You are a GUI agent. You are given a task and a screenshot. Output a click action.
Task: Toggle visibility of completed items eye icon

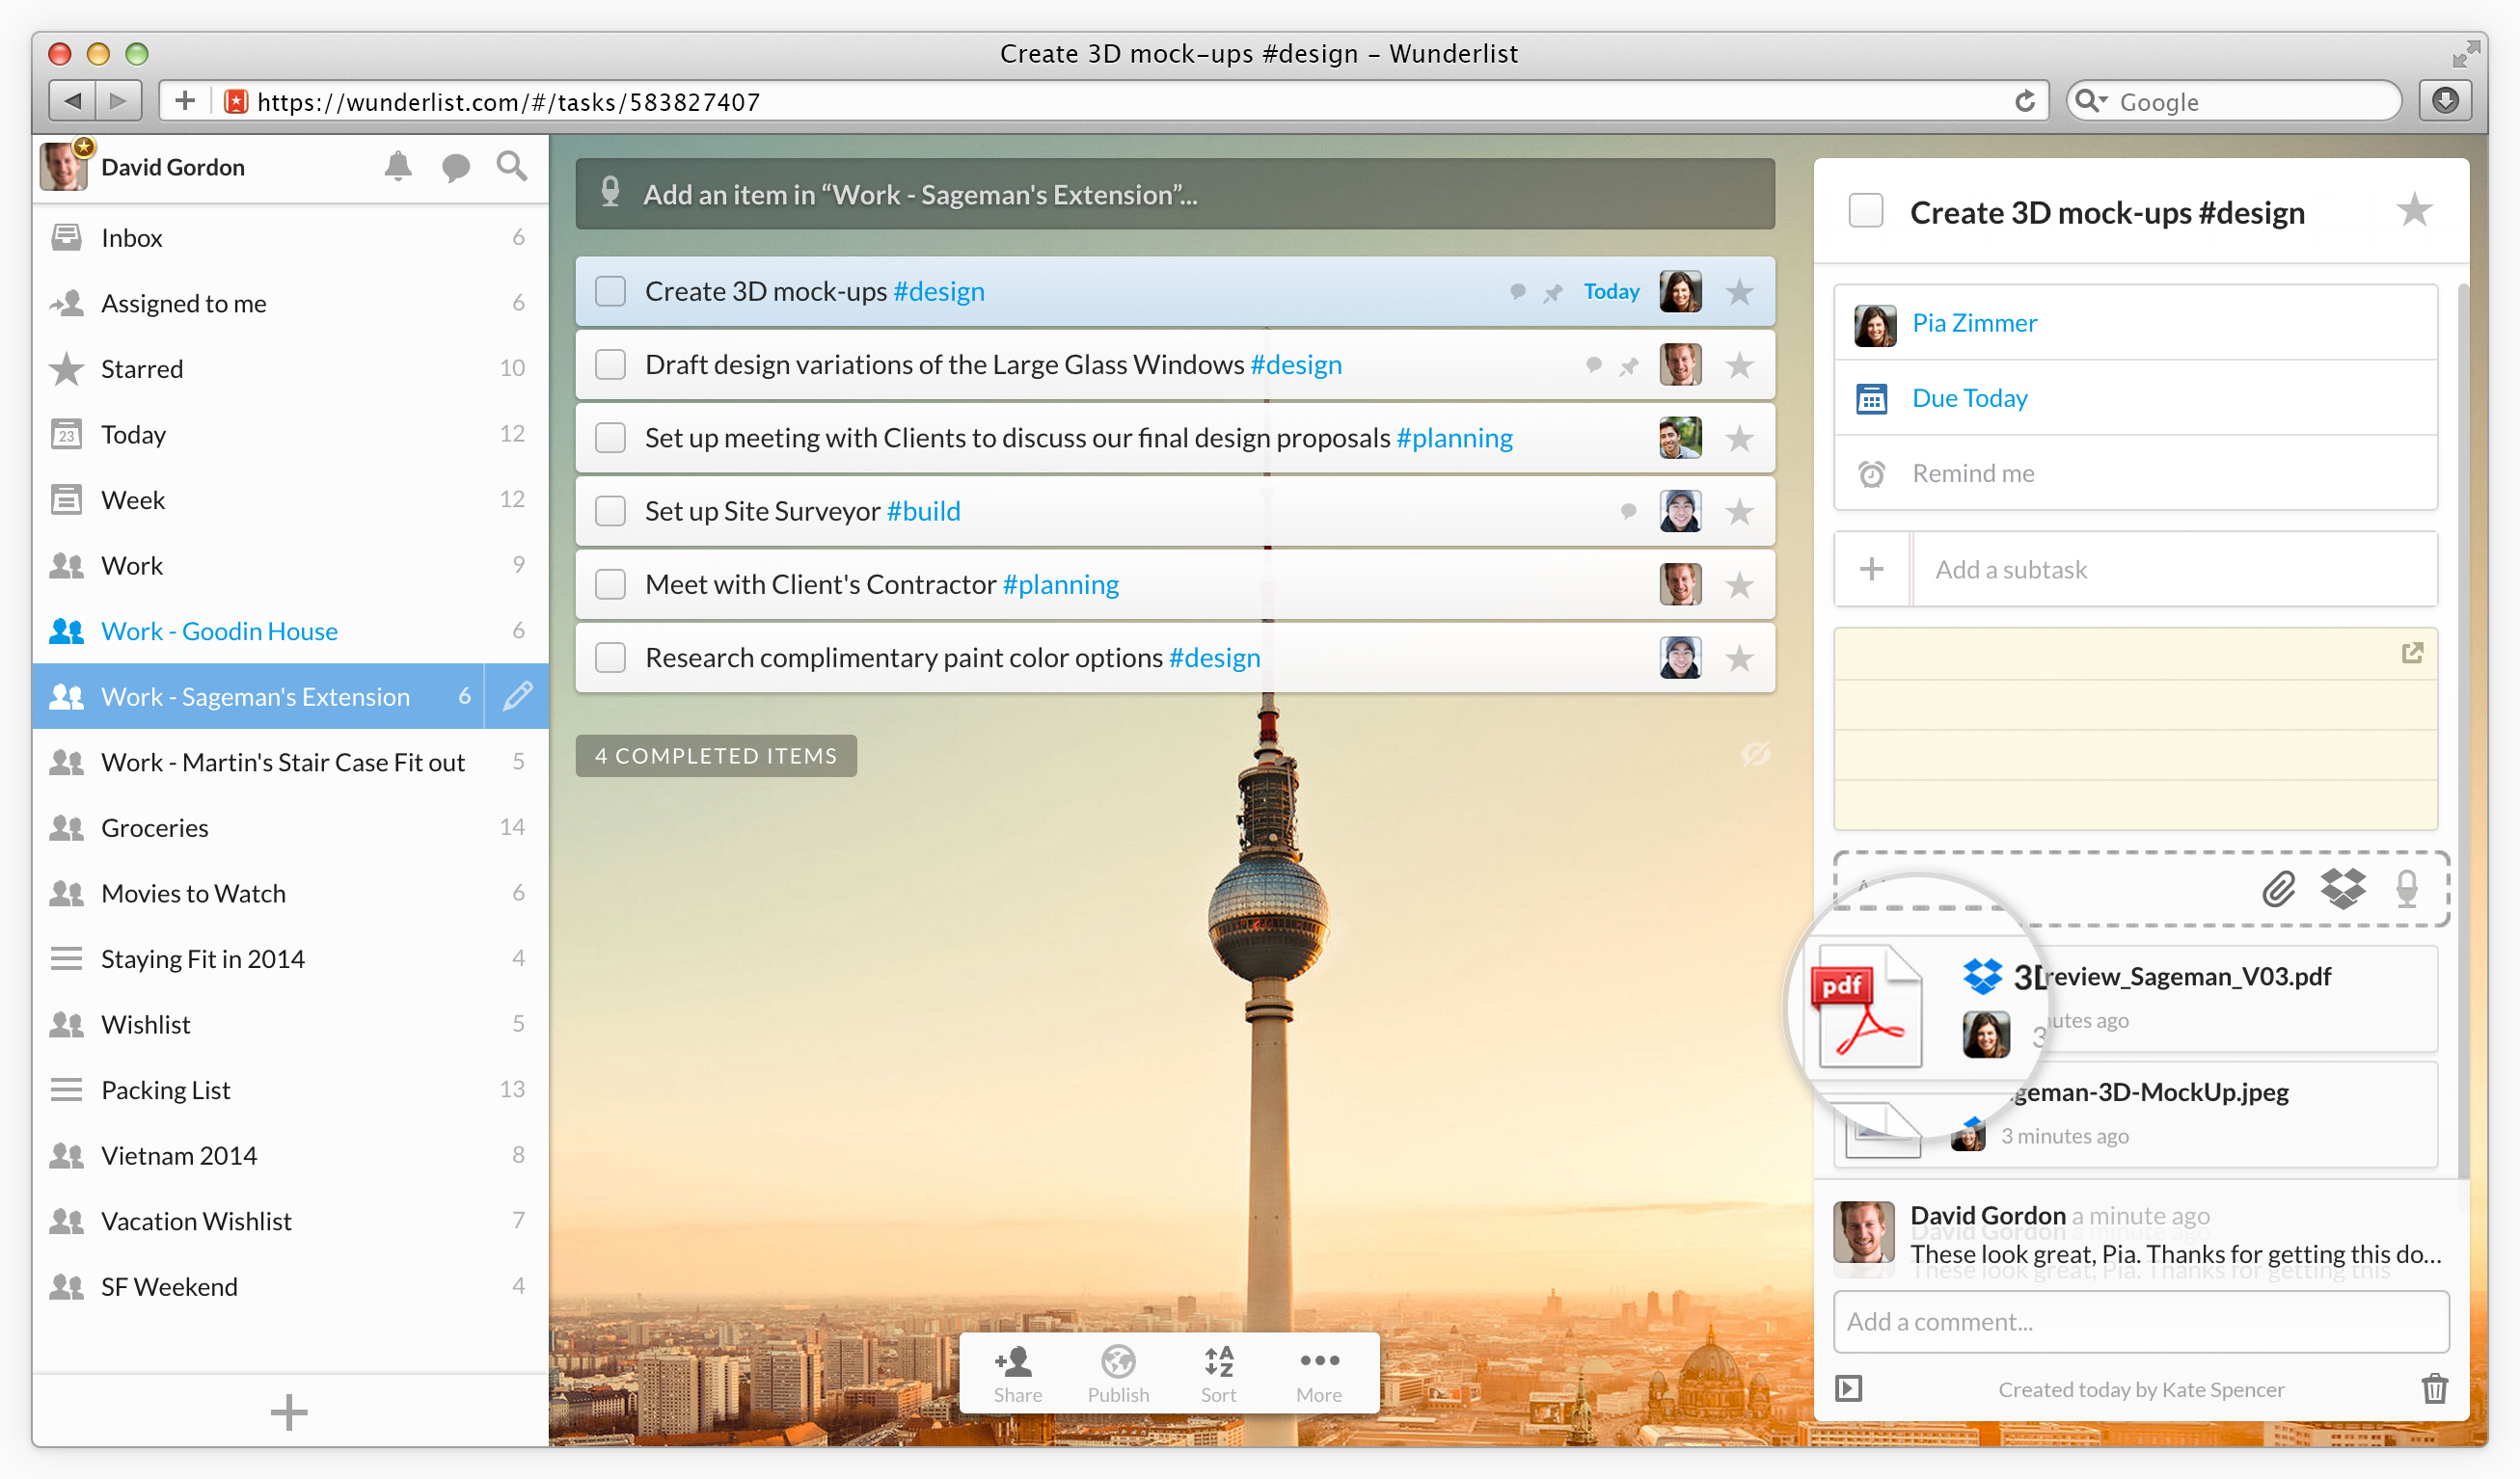[x=1755, y=755]
